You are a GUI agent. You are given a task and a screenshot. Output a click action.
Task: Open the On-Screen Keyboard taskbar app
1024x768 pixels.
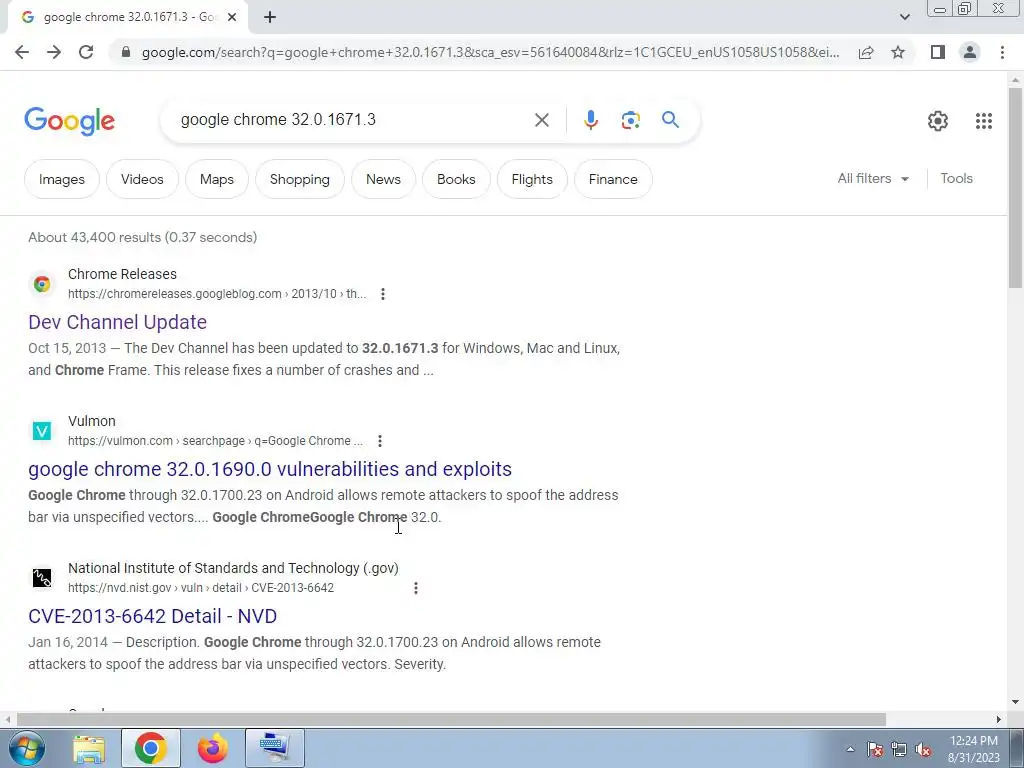coord(275,748)
